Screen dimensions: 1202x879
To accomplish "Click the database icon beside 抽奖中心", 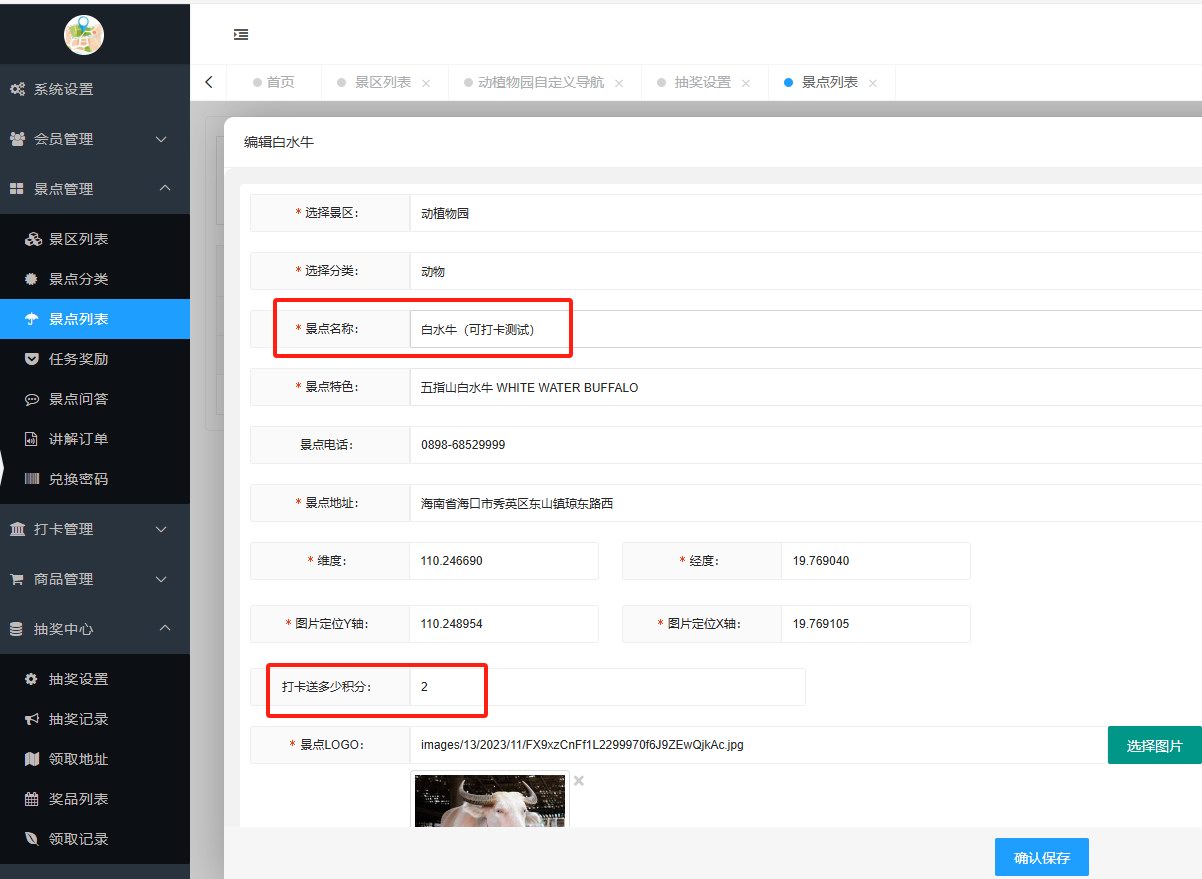I will [x=17, y=629].
